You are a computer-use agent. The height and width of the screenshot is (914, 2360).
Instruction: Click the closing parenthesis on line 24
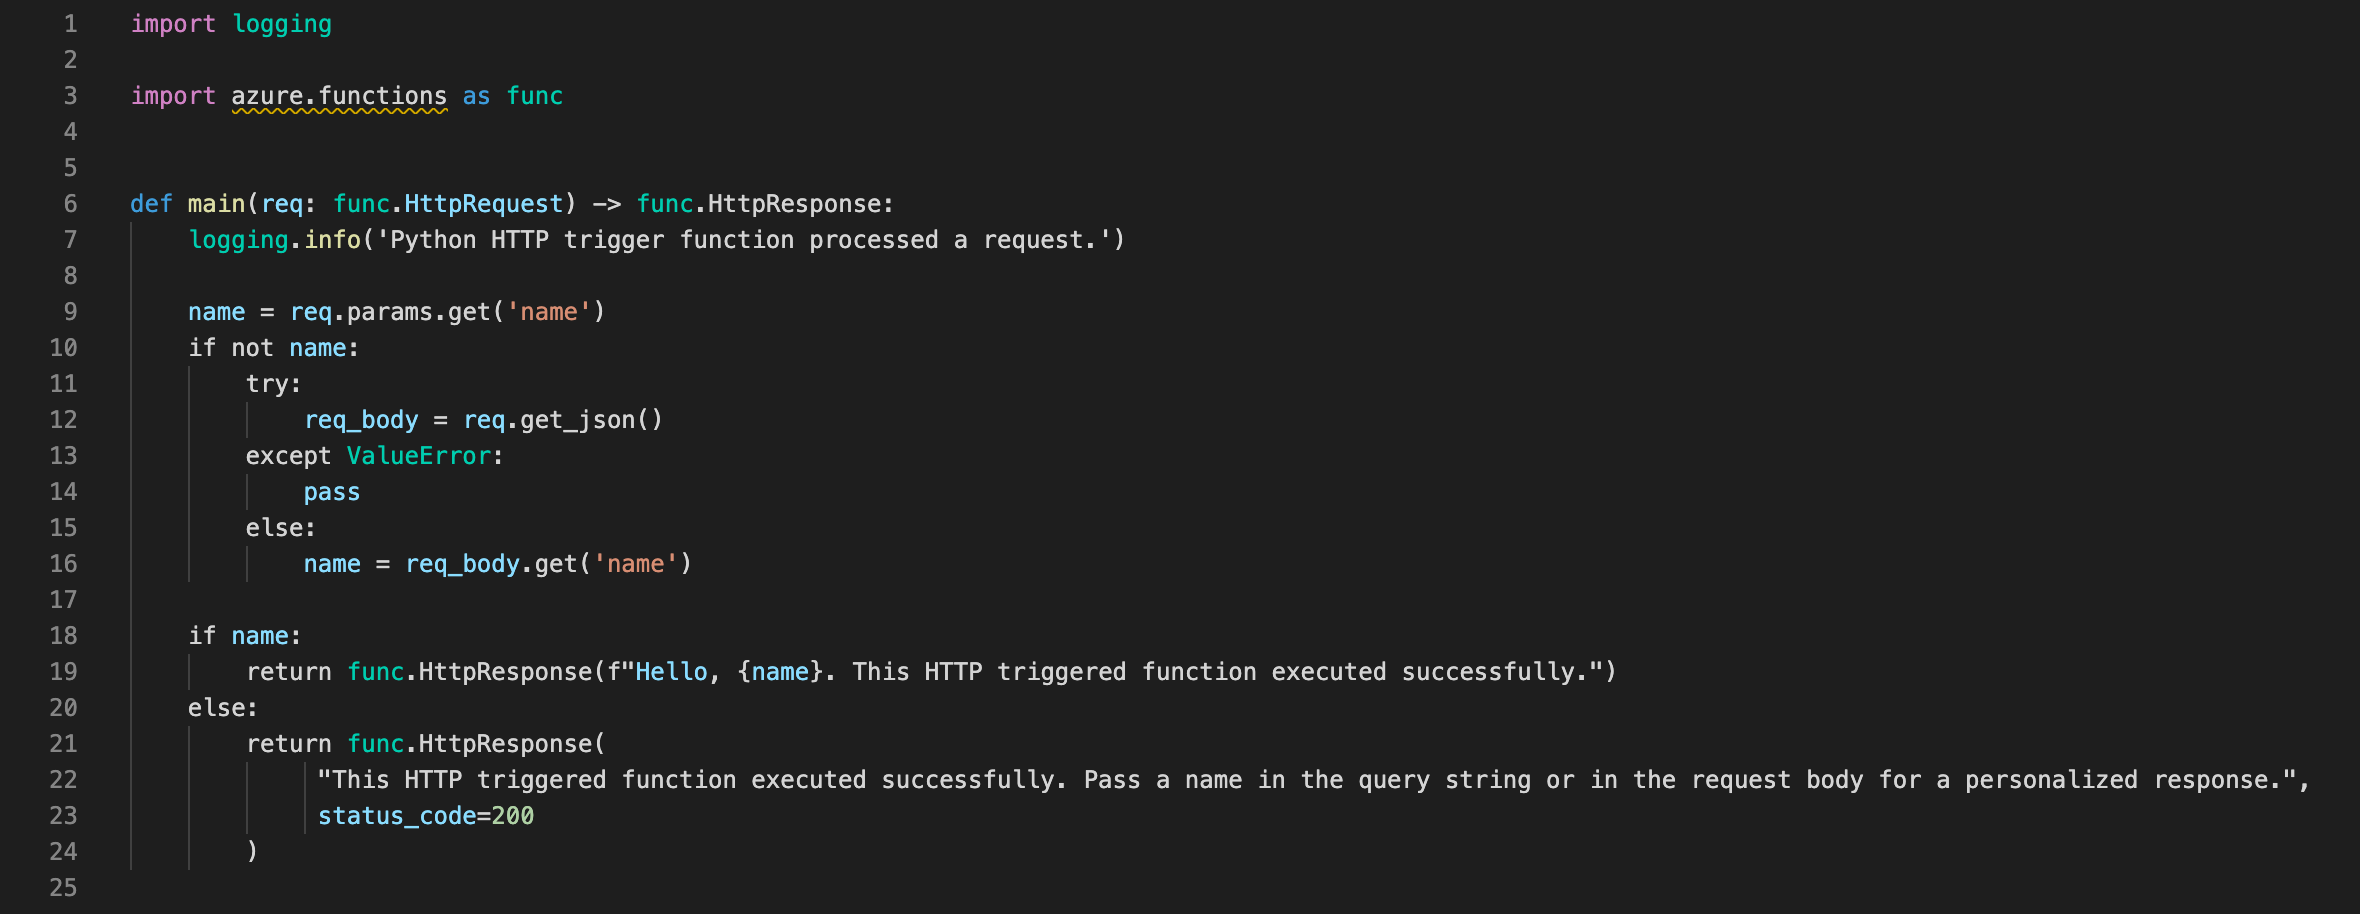(x=252, y=852)
